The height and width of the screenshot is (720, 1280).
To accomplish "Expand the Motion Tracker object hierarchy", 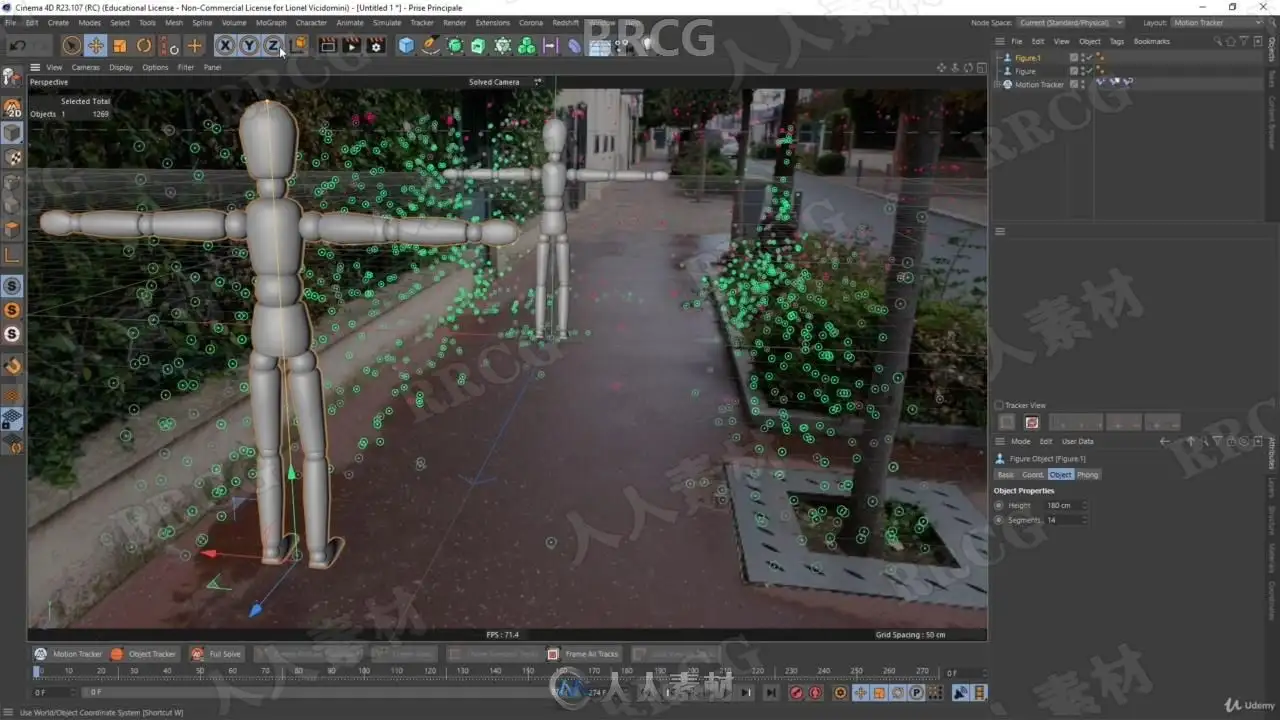I will pos(998,85).
